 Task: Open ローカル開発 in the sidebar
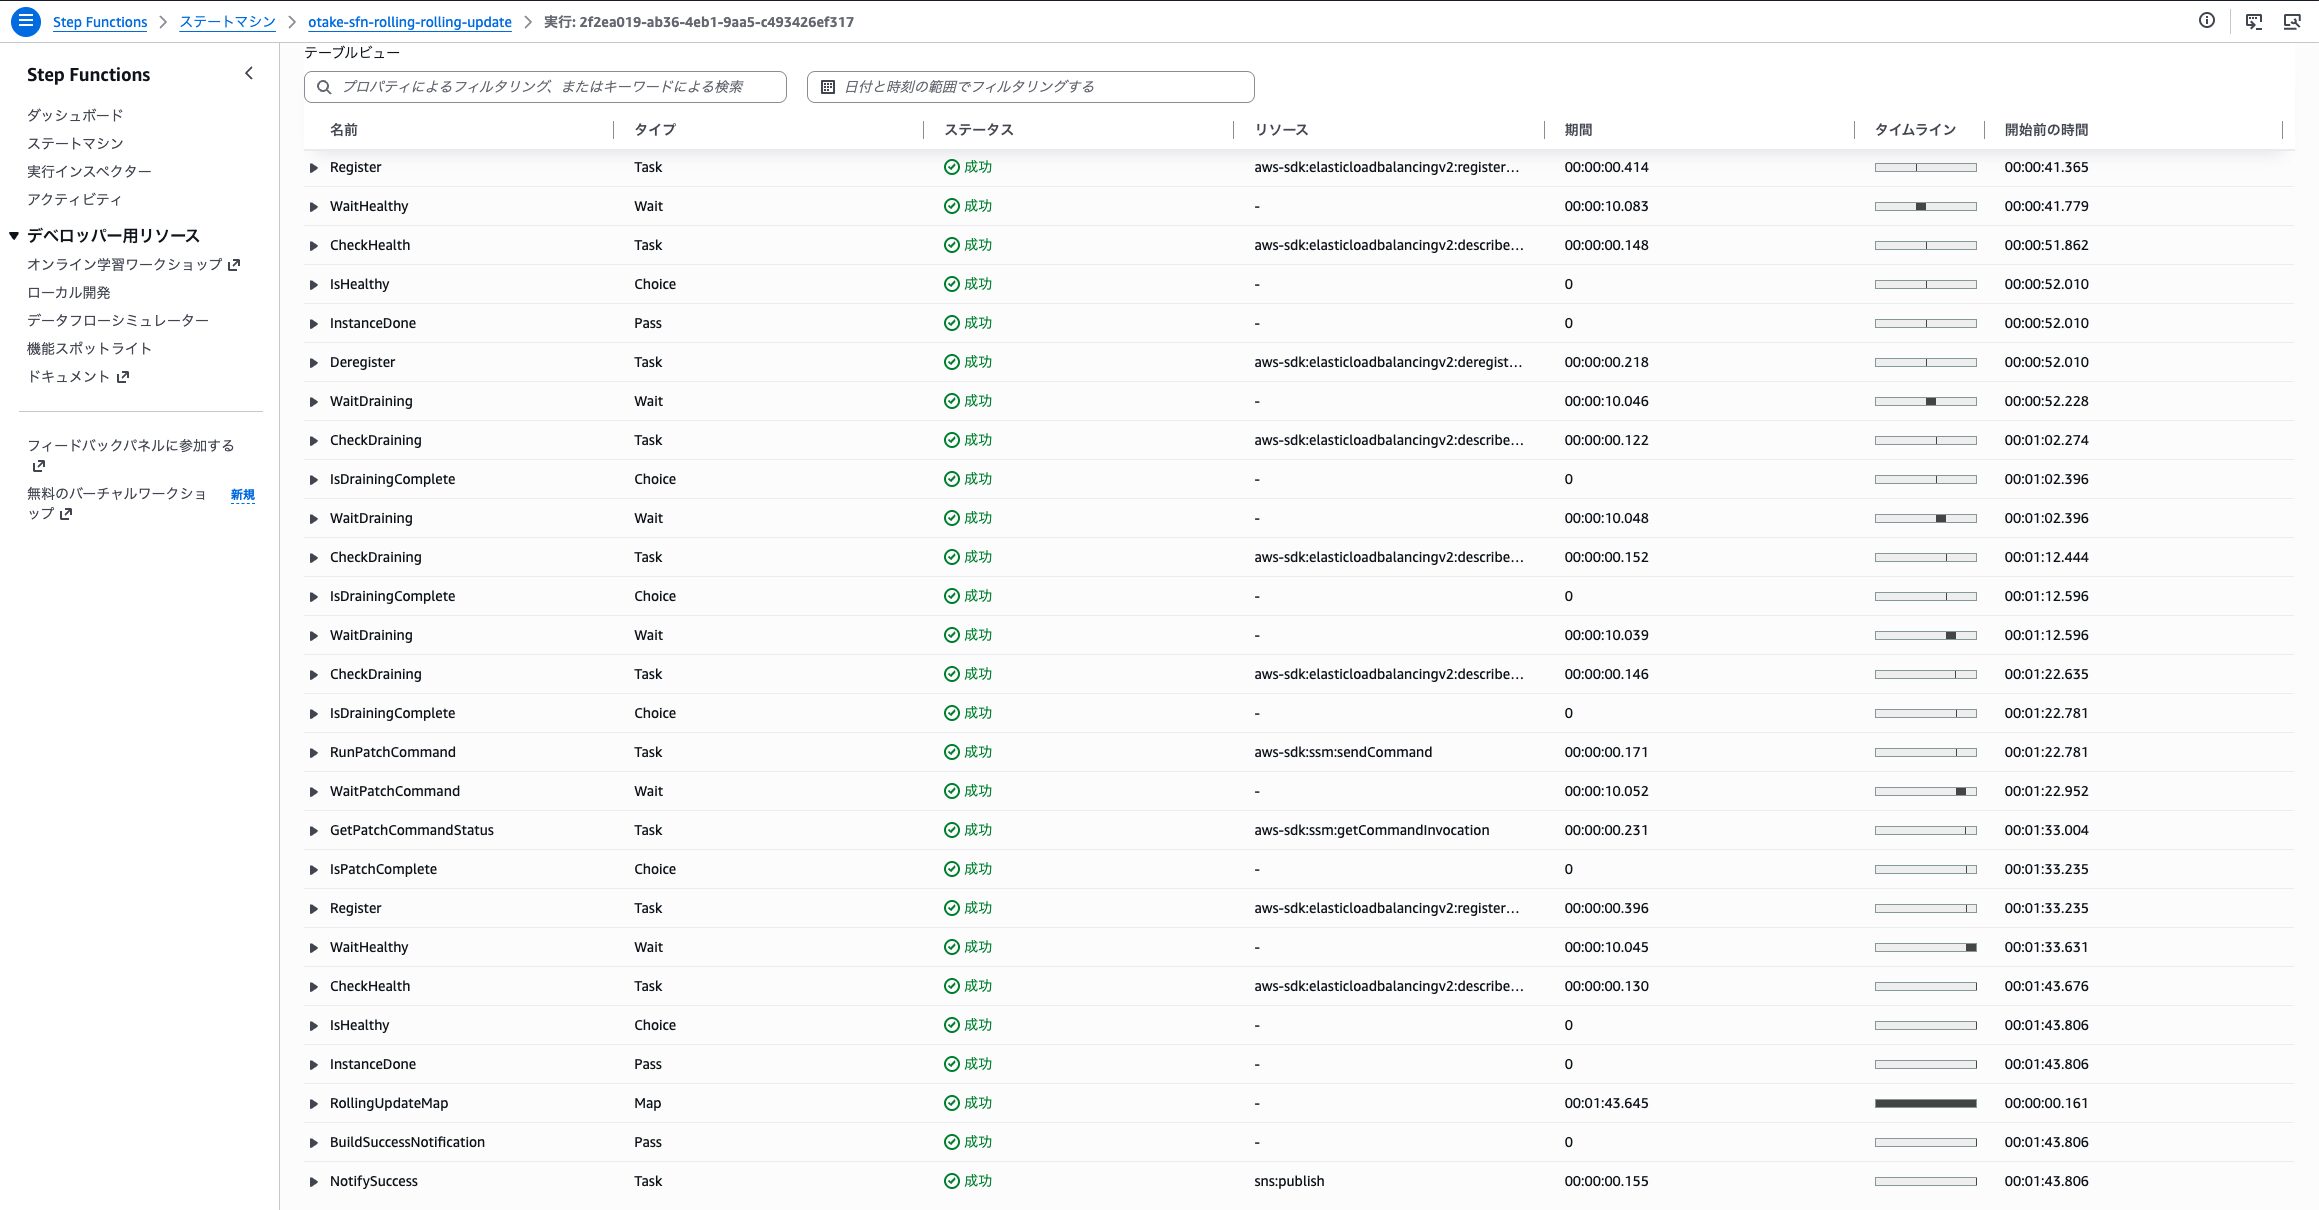click(69, 292)
